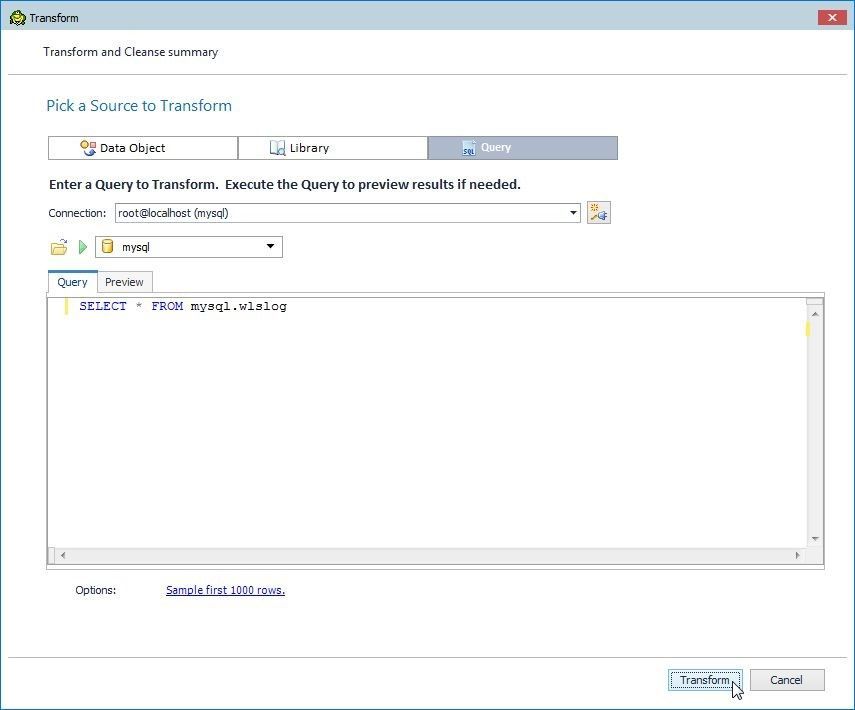Close the Transform dialog window
Screen dimensions: 855x710
[x=832, y=17]
